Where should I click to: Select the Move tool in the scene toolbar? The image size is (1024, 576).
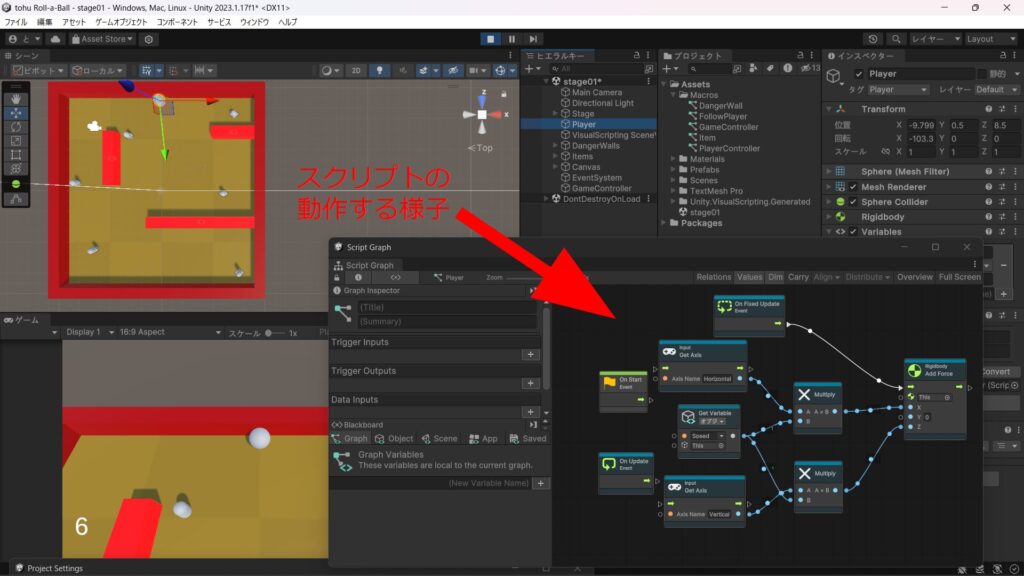point(16,113)
